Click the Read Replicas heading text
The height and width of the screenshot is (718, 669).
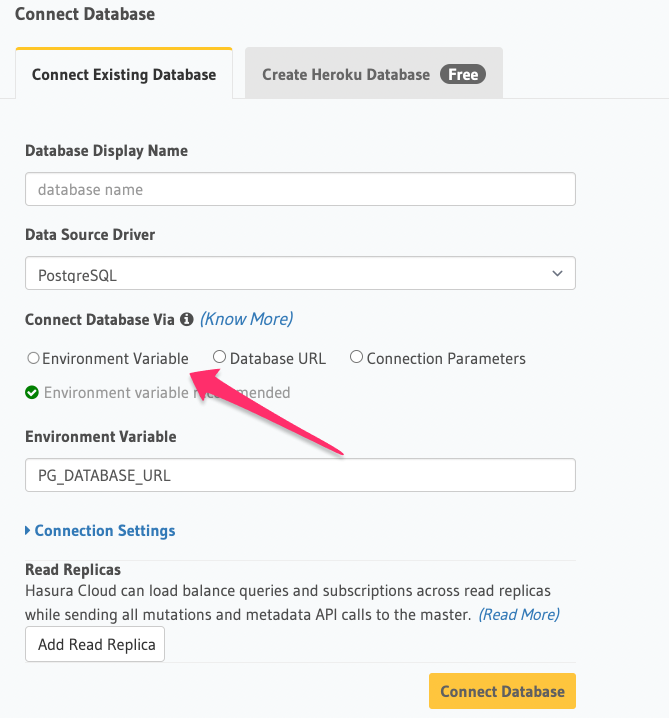[x=73, y=570]
